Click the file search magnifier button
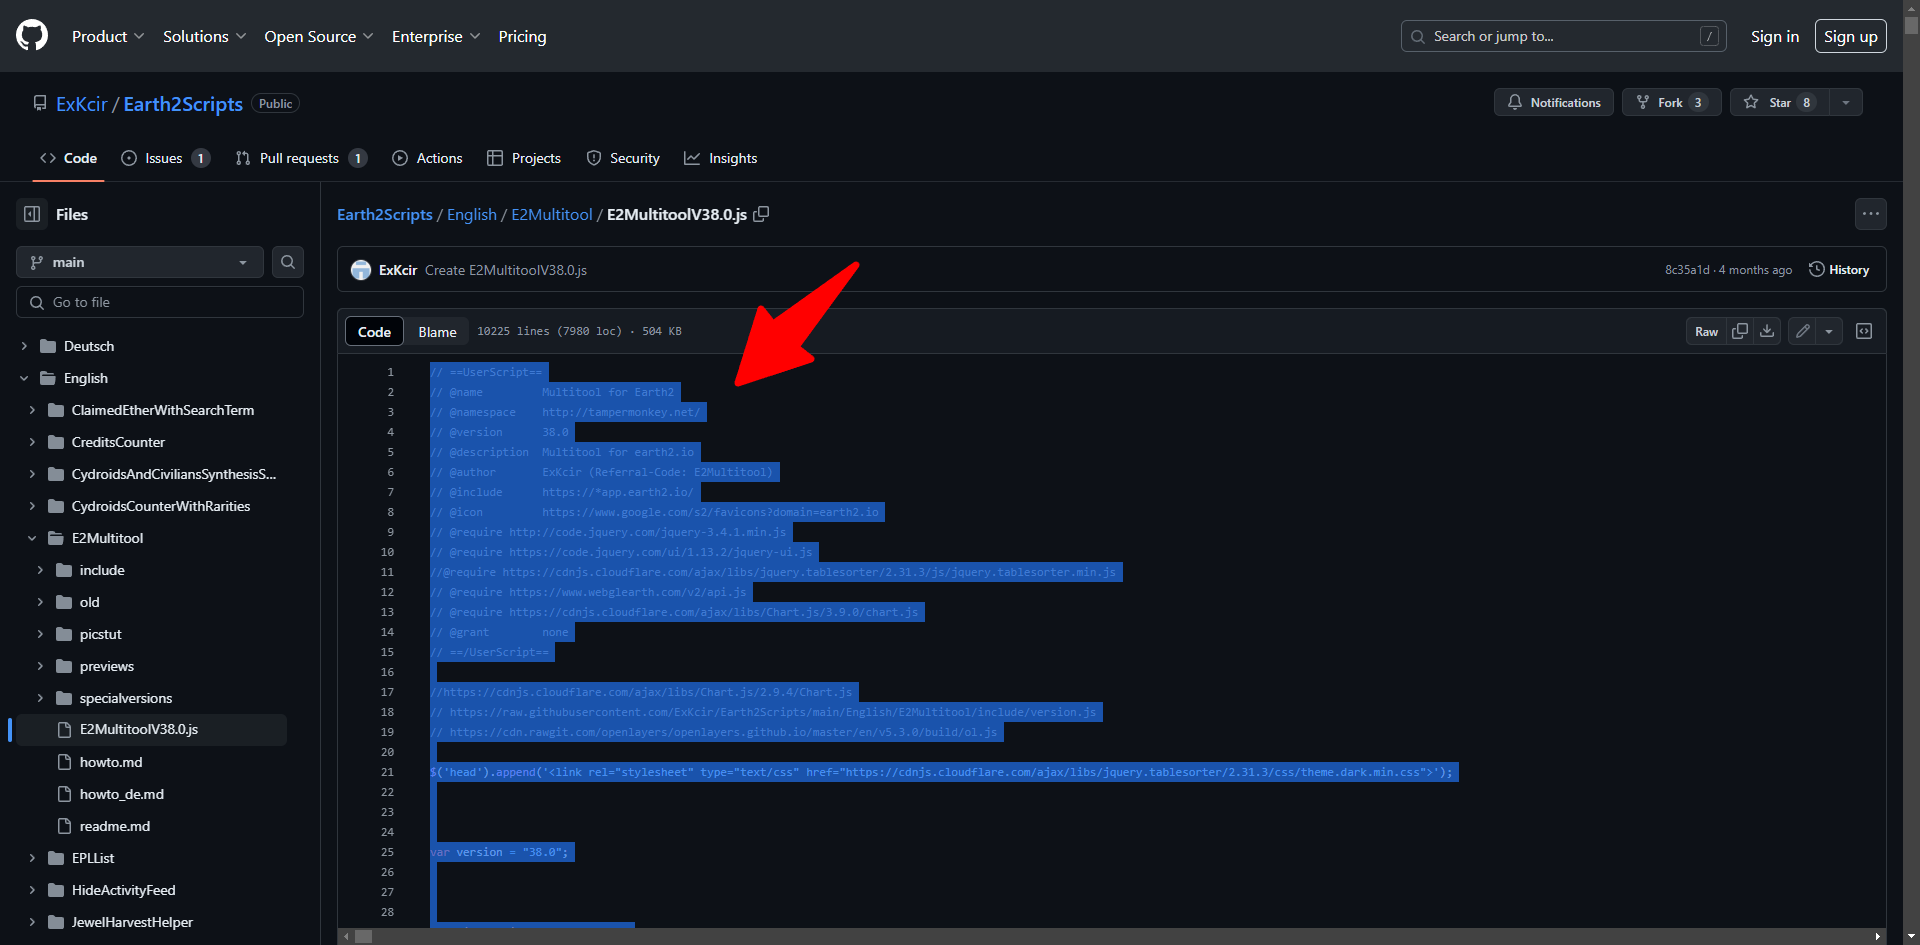The image size is (1920, 945). click(288, 262)
